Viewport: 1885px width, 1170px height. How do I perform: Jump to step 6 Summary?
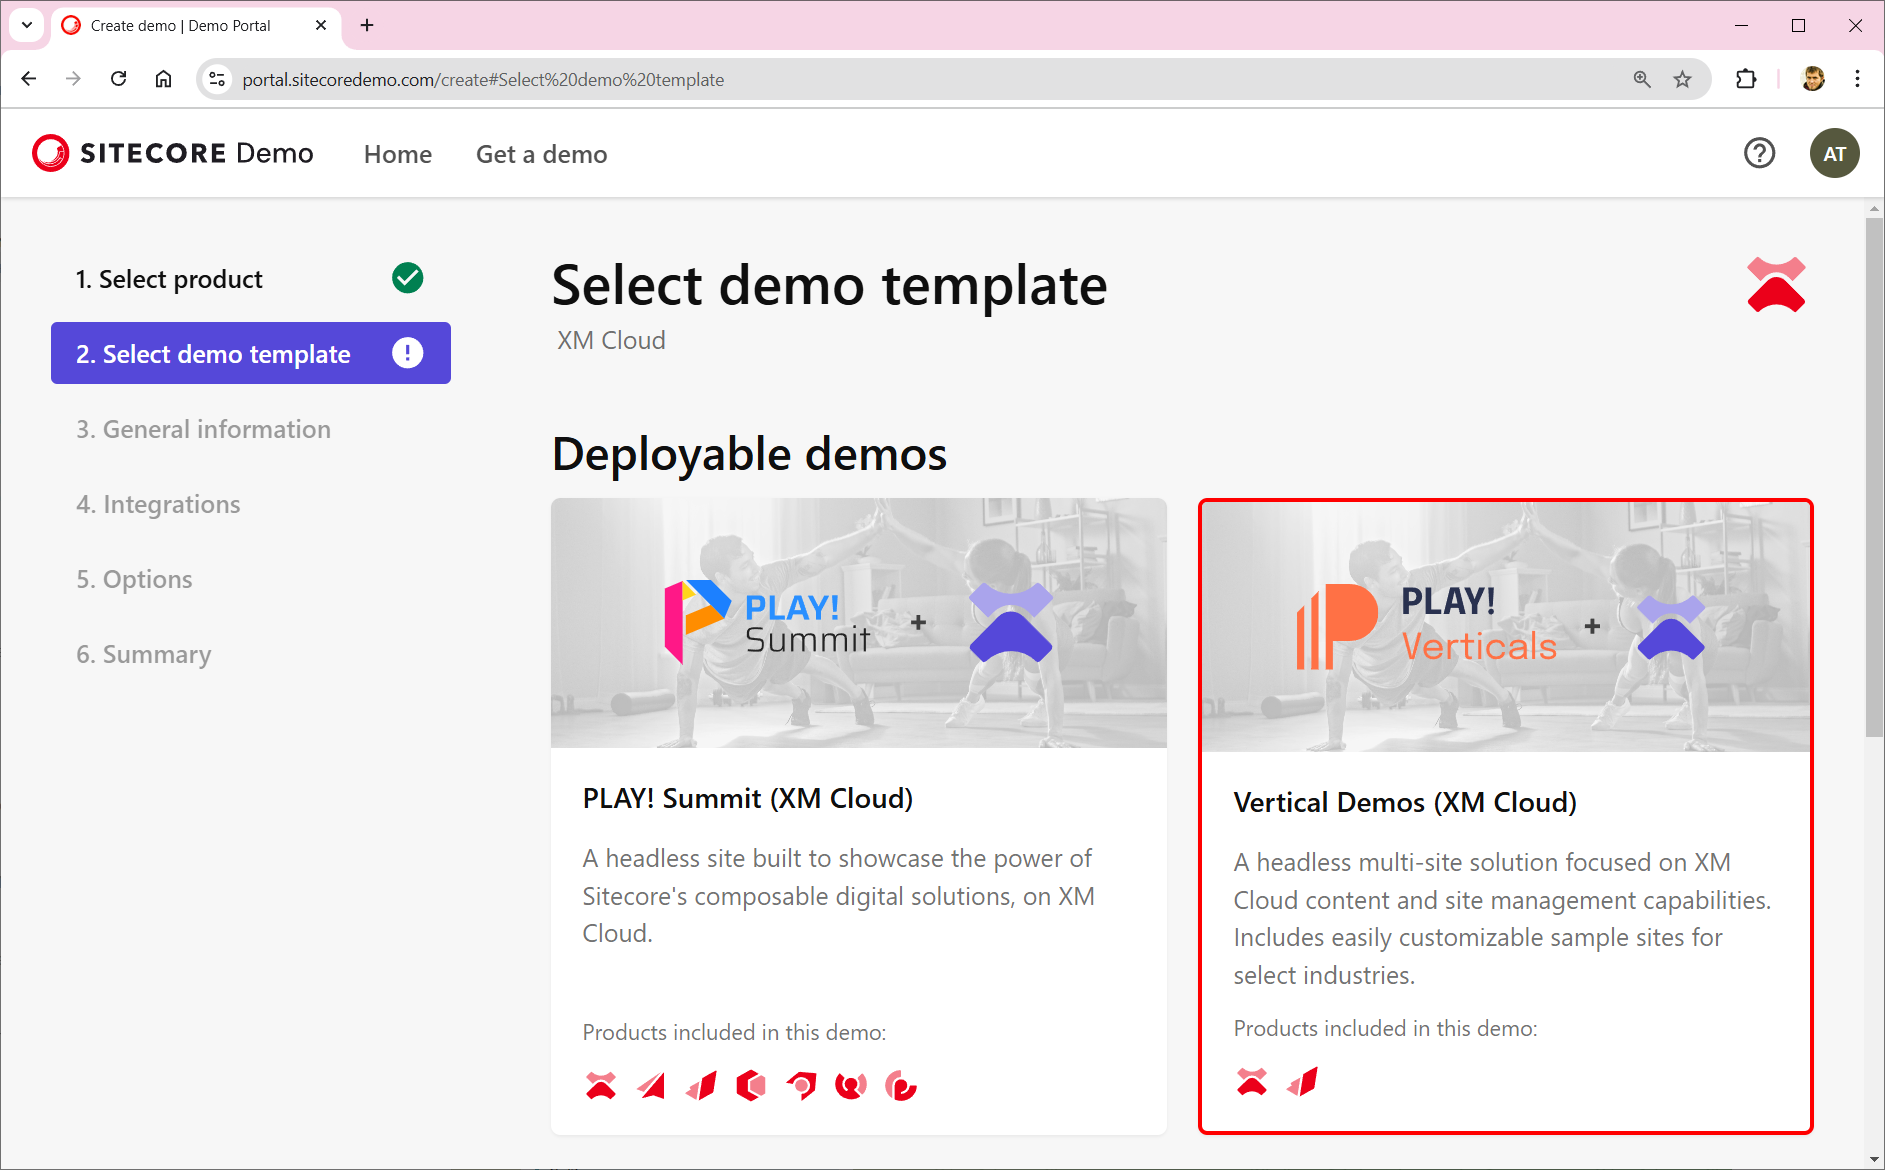pyautogui.click(x=143, y=654)
